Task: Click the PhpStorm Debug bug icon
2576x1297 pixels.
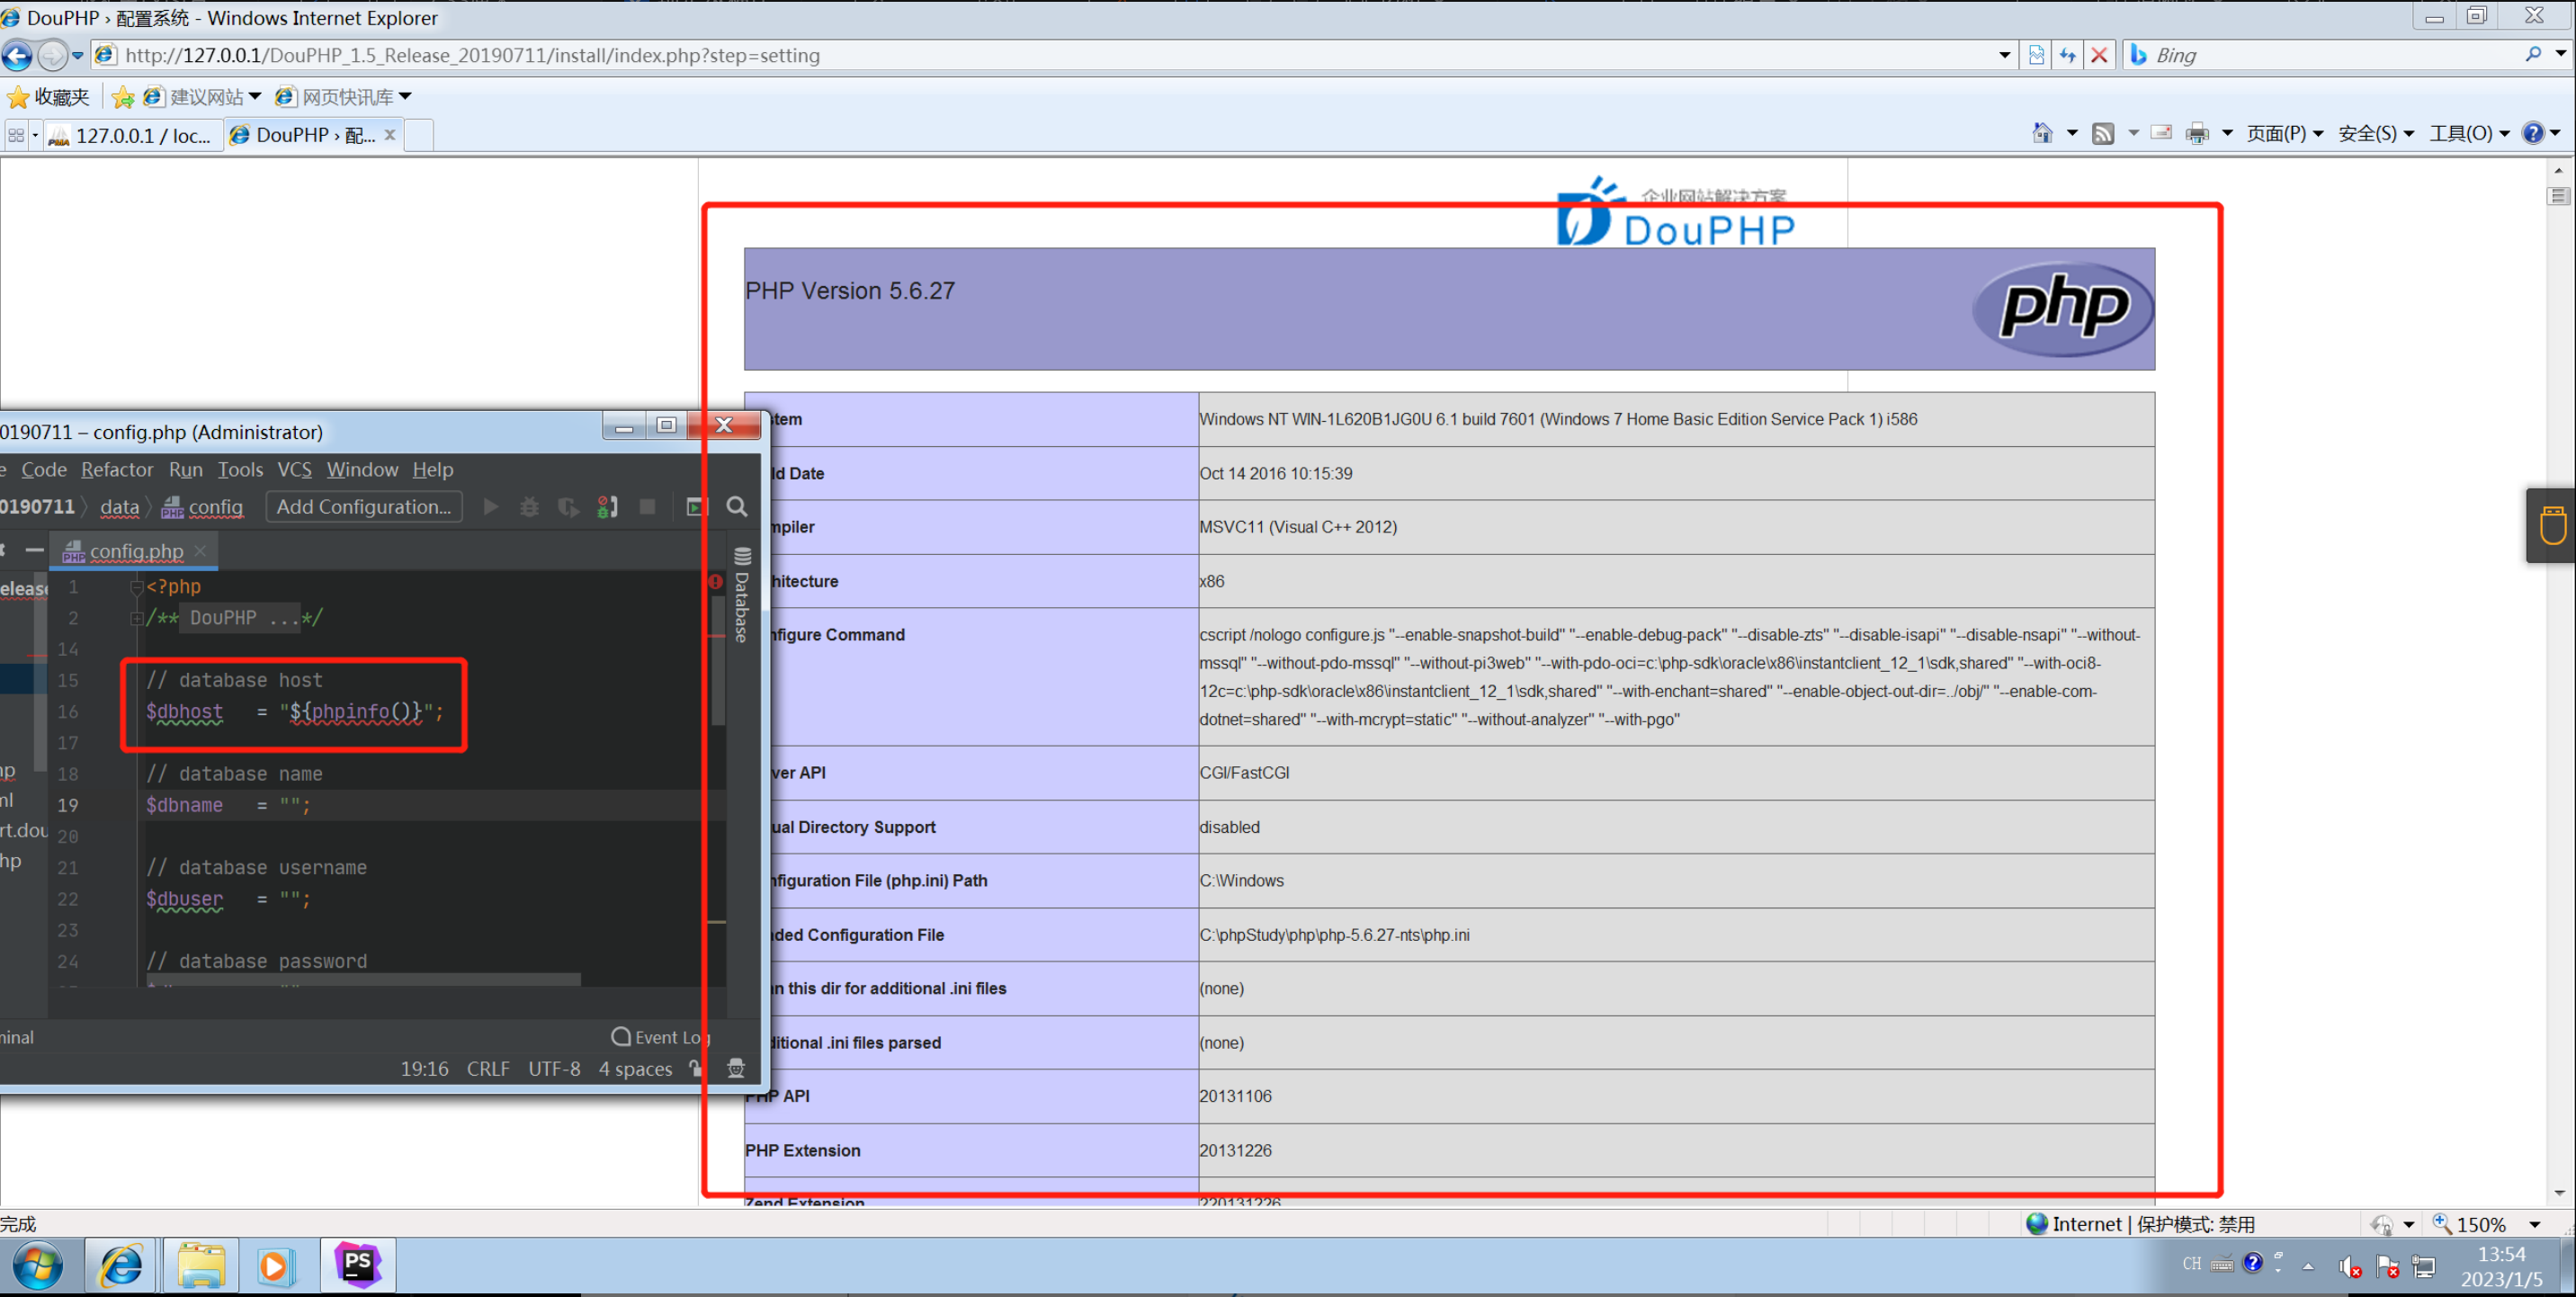Action: tap(529, 507)
